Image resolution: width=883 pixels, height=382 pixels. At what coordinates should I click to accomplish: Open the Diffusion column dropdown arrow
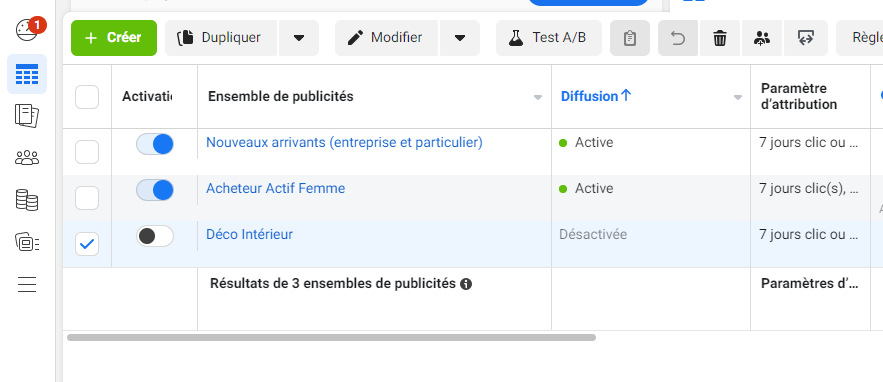(x=738, y=97)
